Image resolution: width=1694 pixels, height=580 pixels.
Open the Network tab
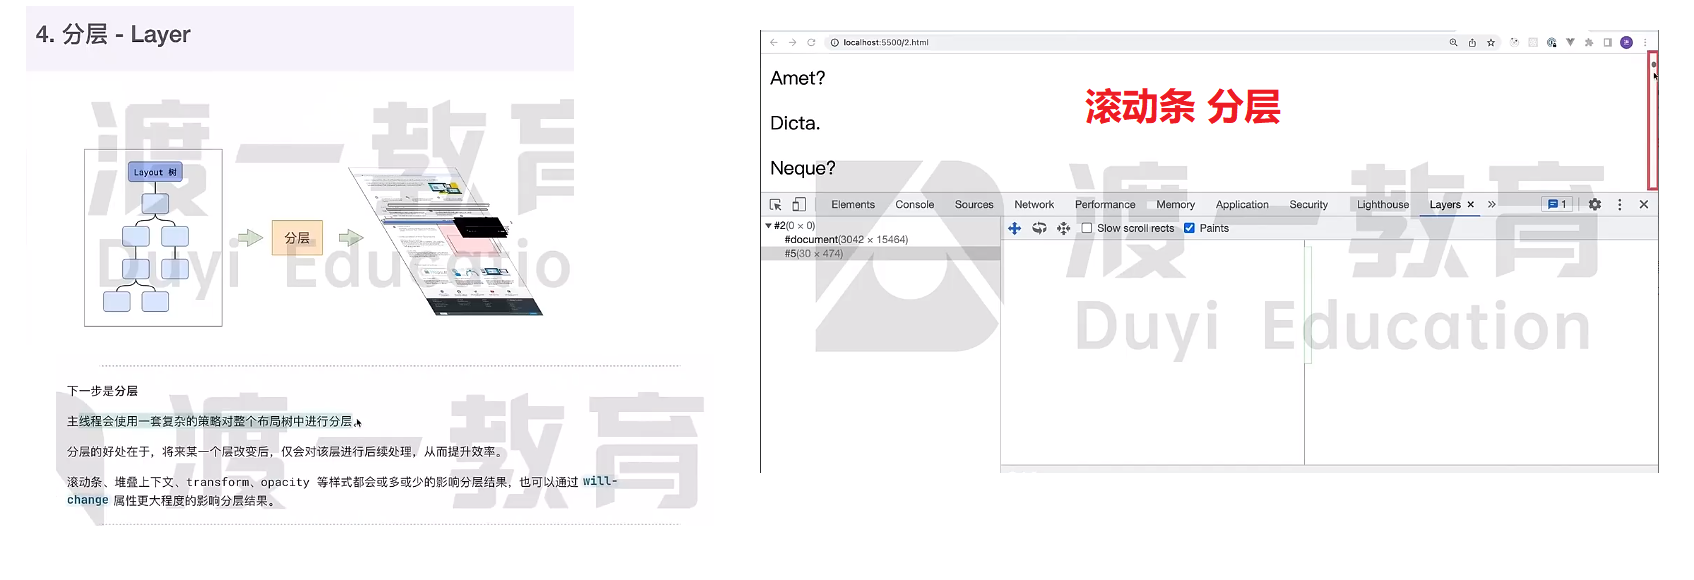1034,204
